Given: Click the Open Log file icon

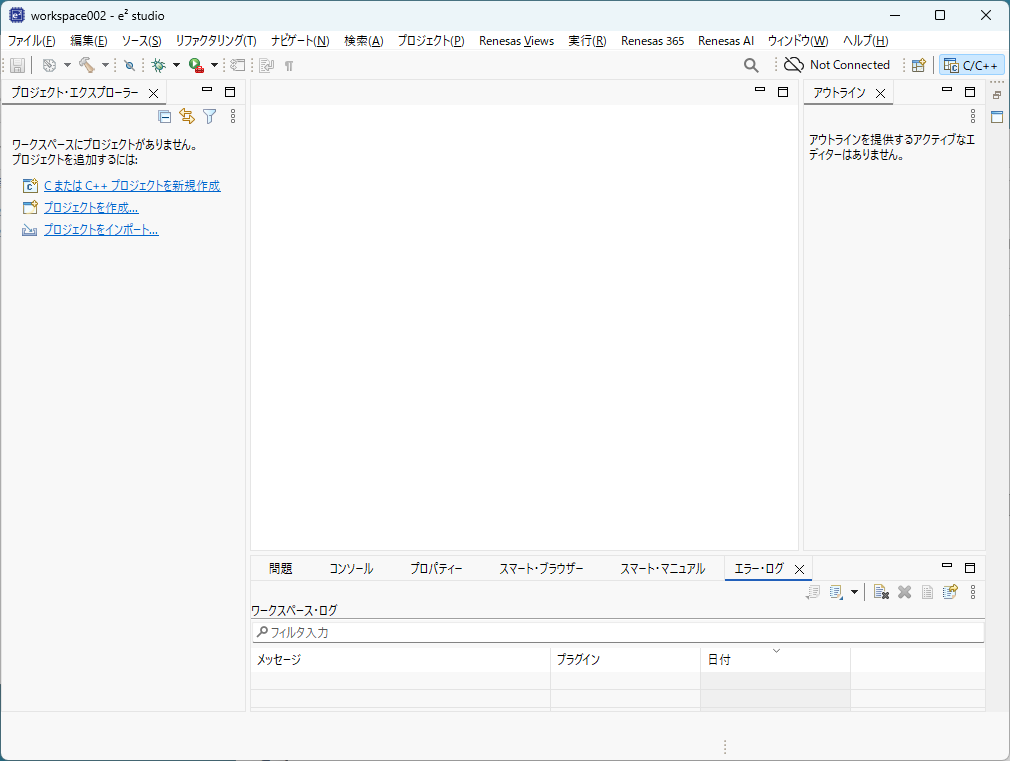Looking at the screenshot, I should (x=927, y=592).
